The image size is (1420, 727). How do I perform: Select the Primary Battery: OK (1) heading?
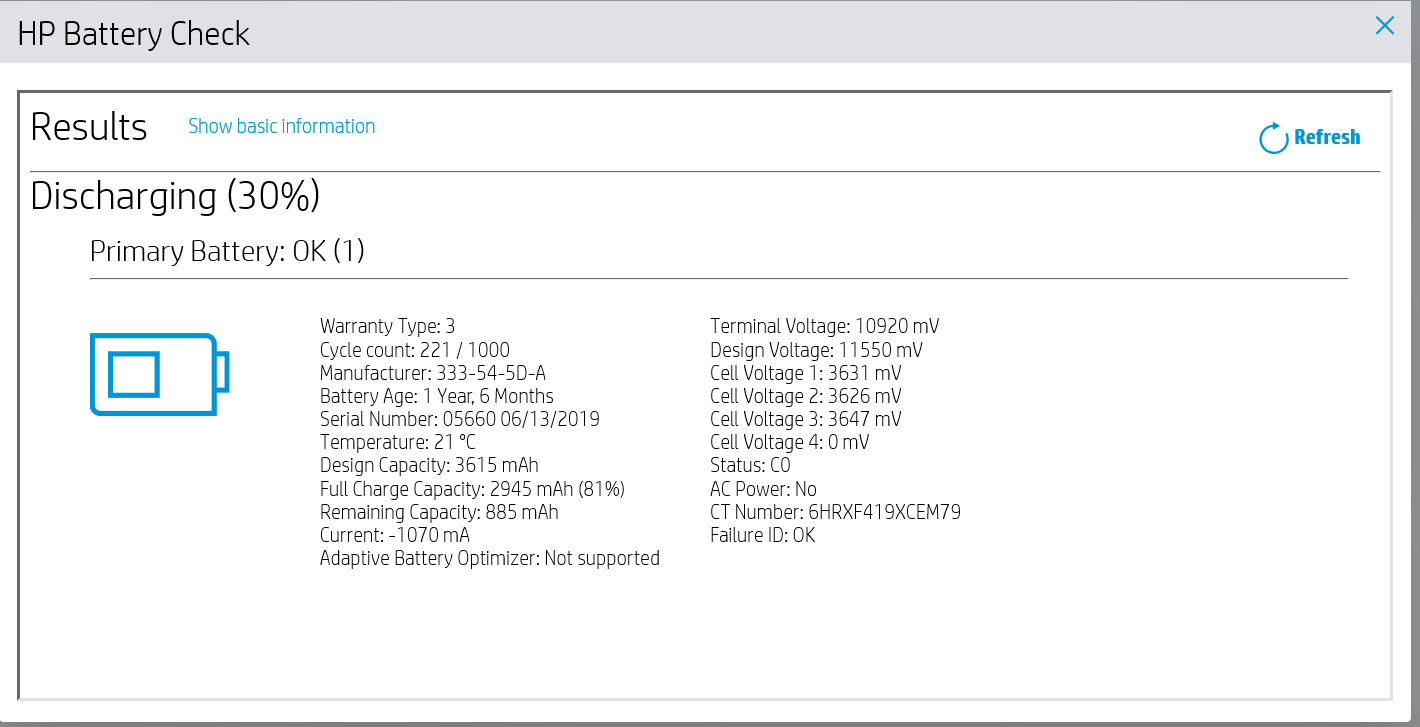(x=227, y=251)
